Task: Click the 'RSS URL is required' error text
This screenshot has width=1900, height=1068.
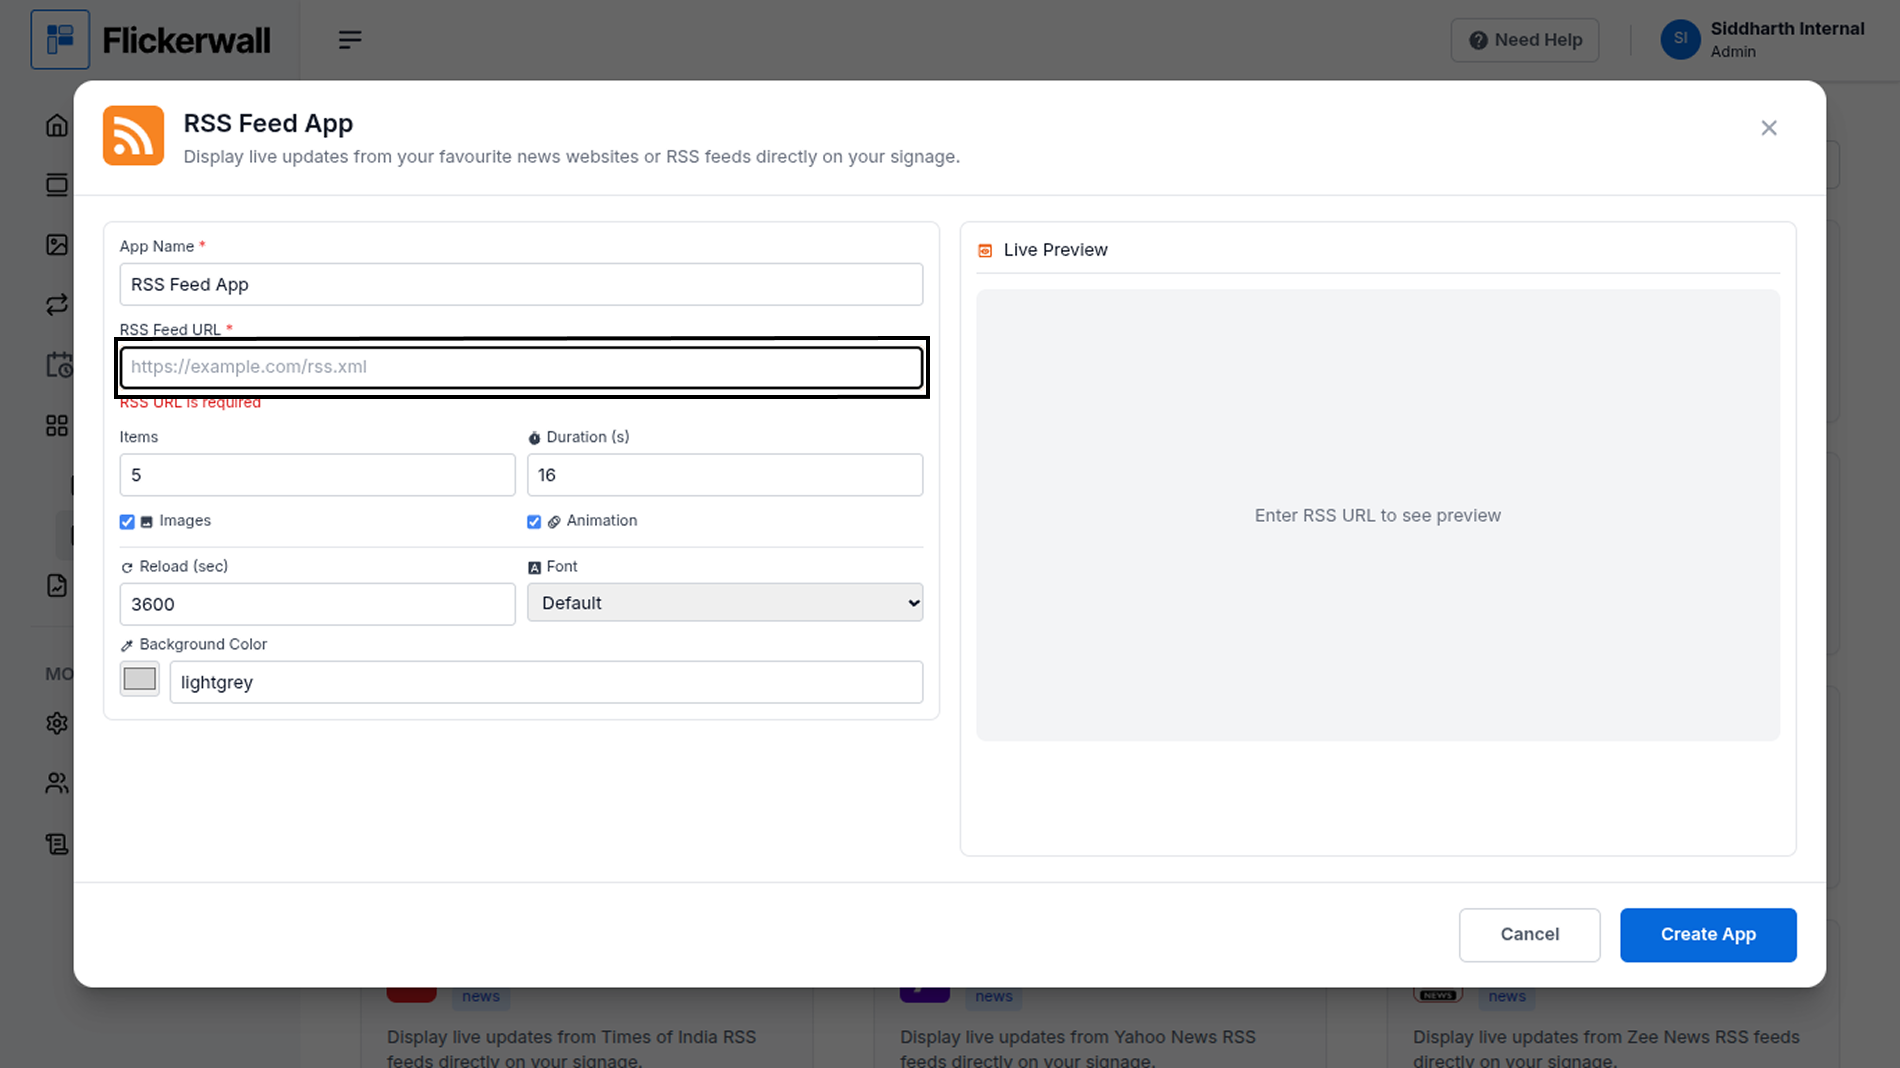Action: [190, 403]
